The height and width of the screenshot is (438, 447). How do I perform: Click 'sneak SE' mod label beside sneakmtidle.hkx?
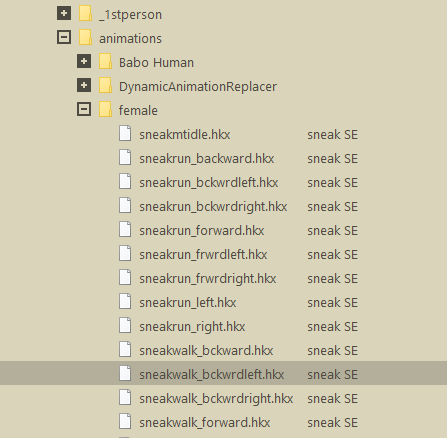tap(332, 135)
